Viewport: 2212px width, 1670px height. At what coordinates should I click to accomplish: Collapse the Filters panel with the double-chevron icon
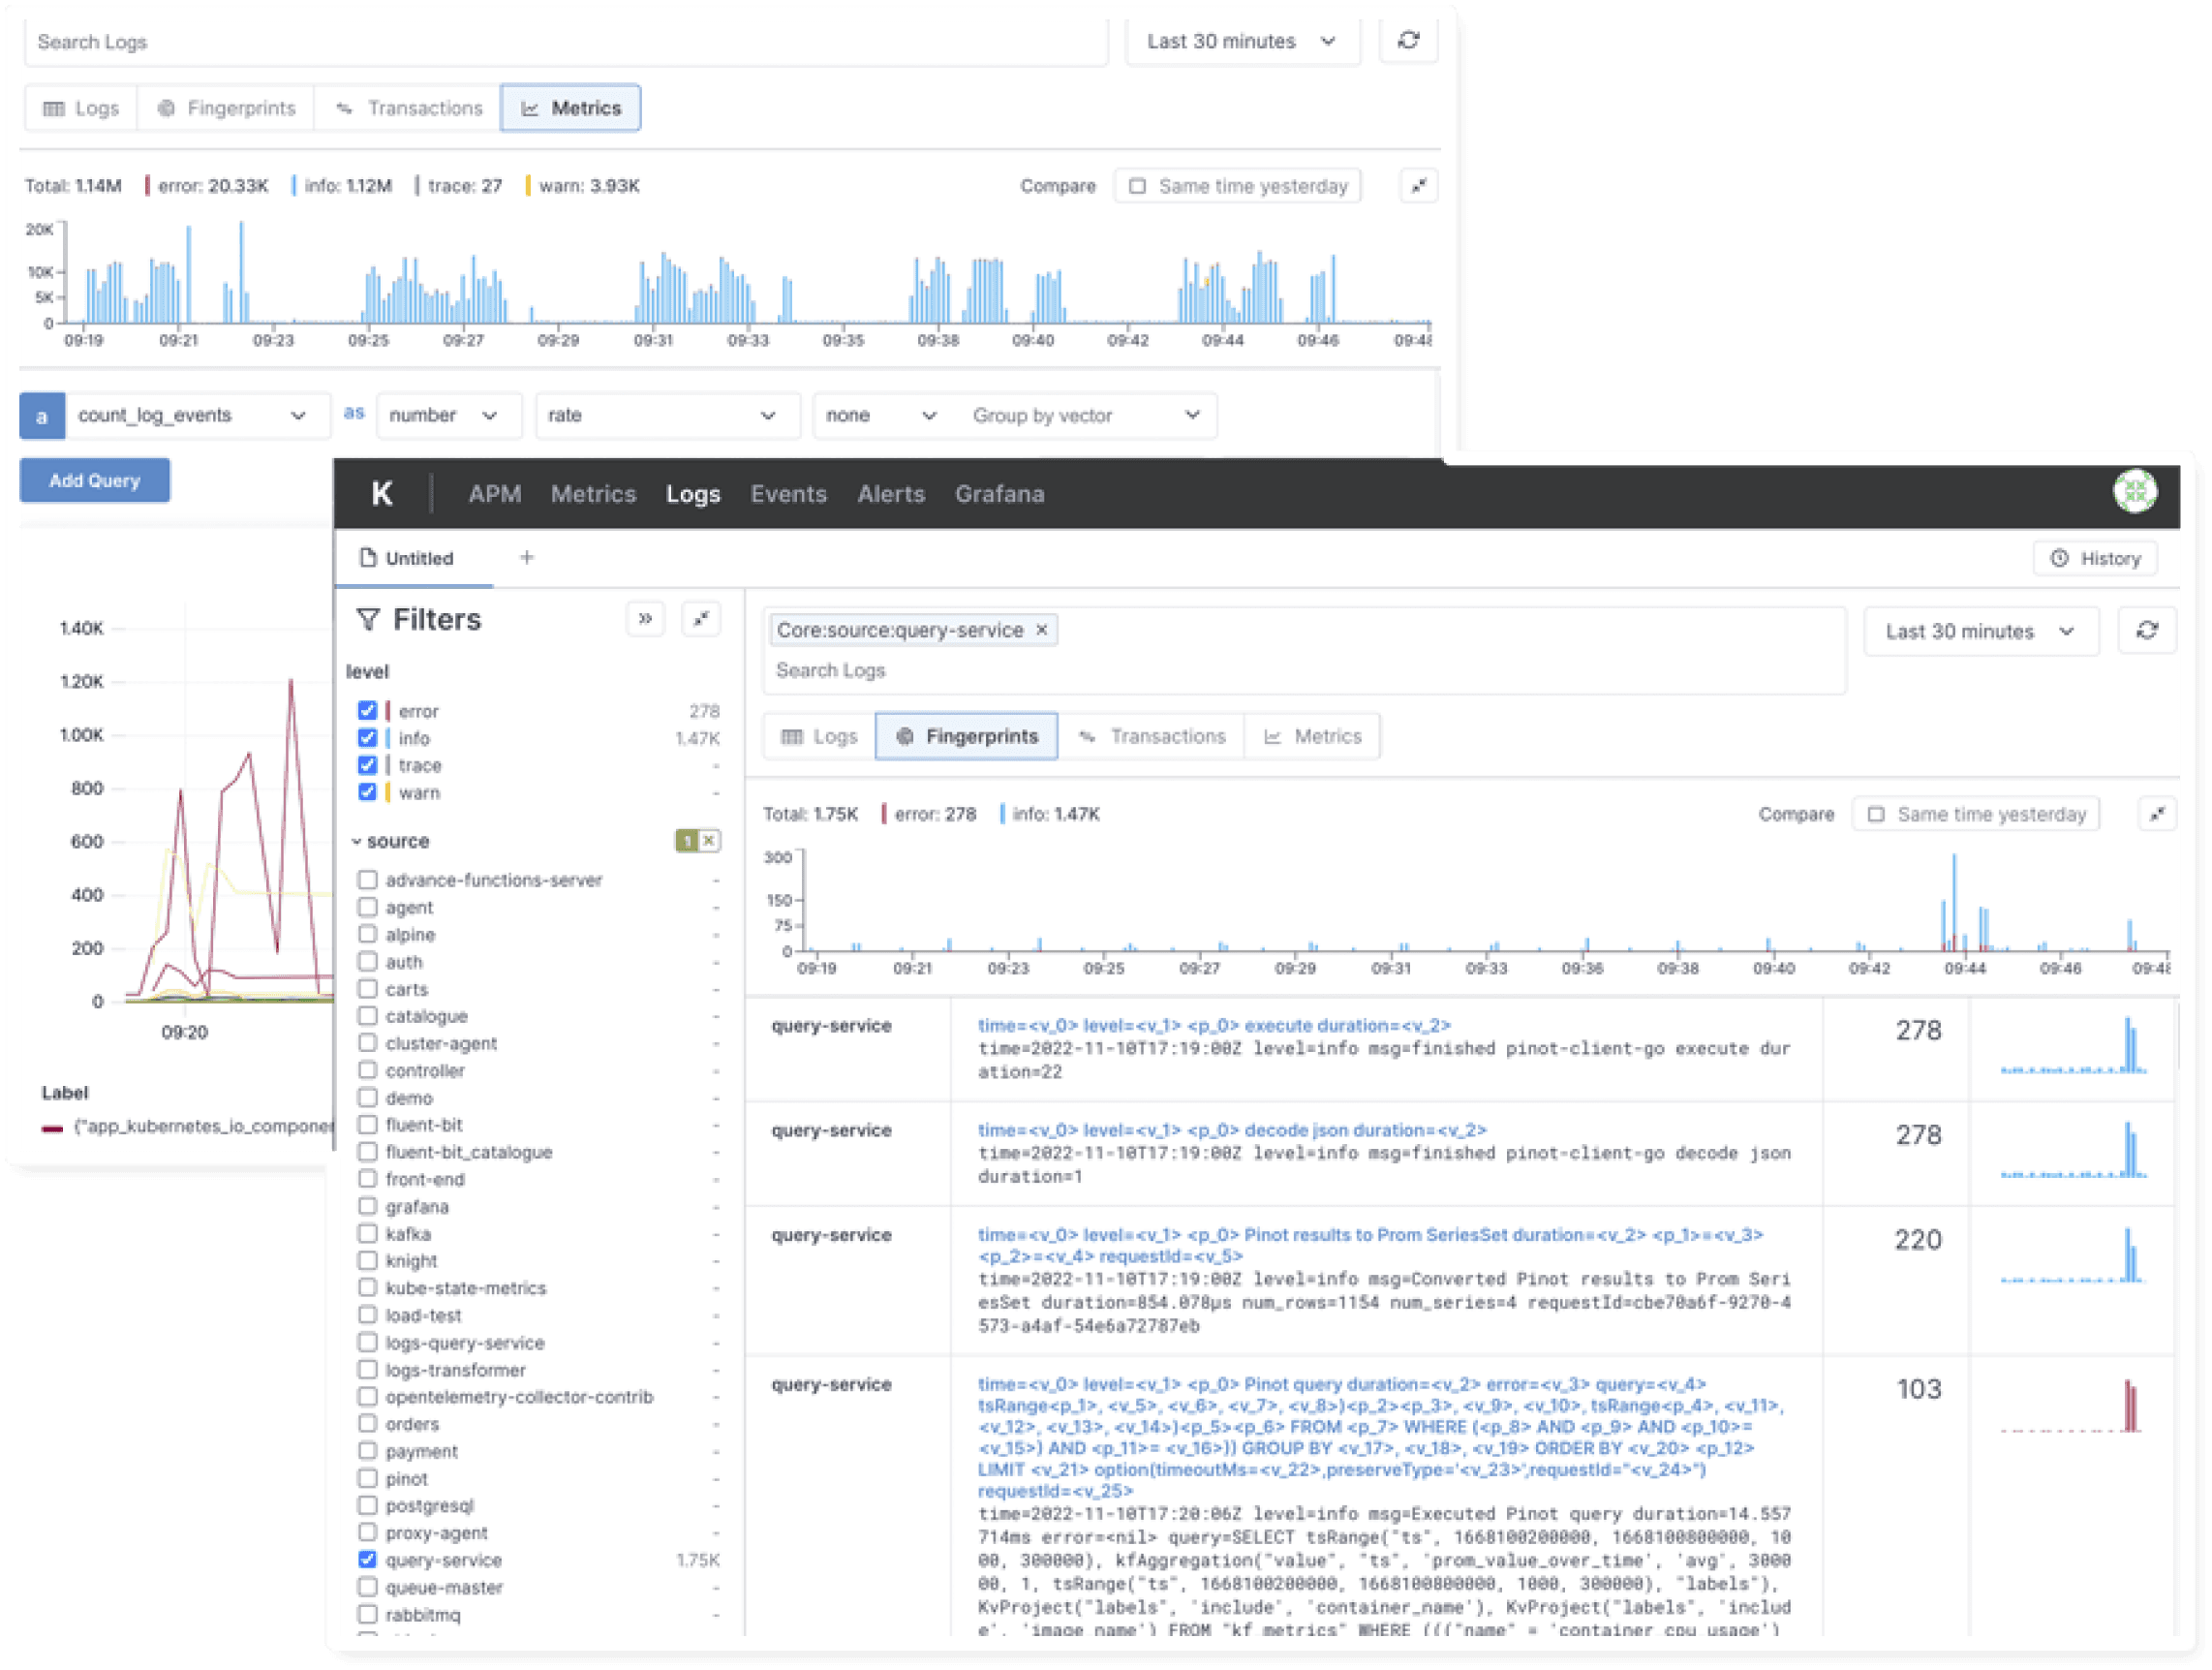point(645,619)
